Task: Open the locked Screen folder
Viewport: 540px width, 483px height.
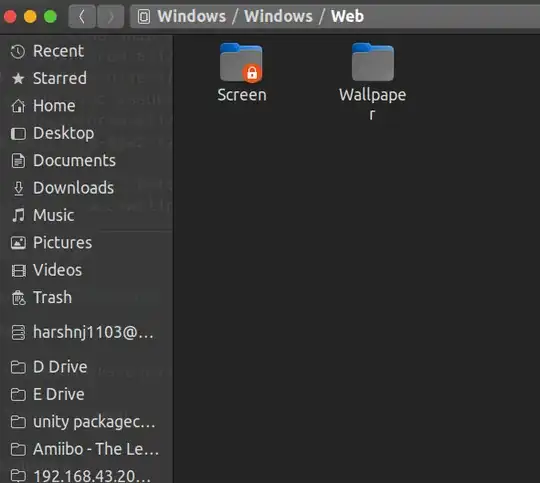Action: [x=241, y=63]
